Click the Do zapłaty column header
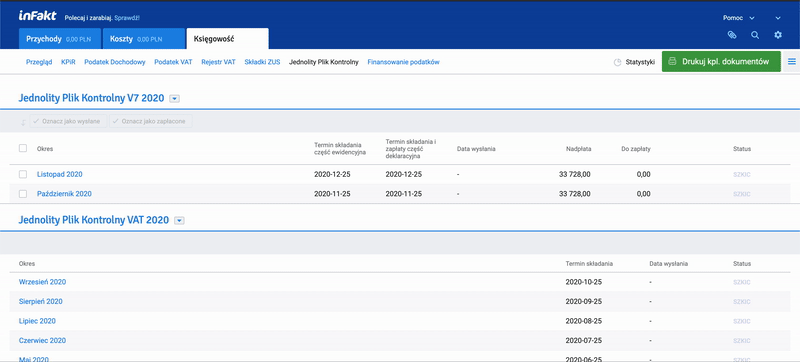This screenshot has height=362, width=800. pos(636,149)
